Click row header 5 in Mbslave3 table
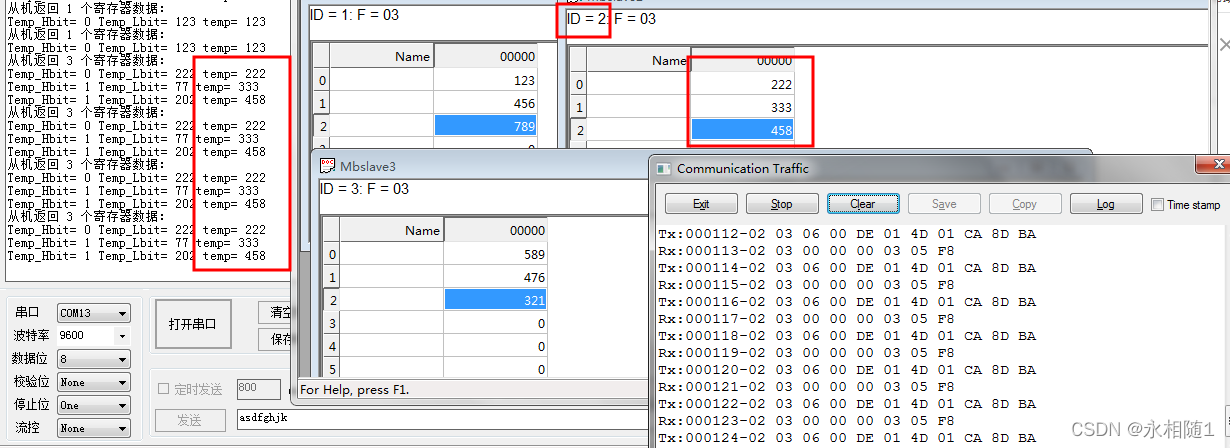Image resolution: width=1230 pixels, height=448 pixels. pos(332,369)
